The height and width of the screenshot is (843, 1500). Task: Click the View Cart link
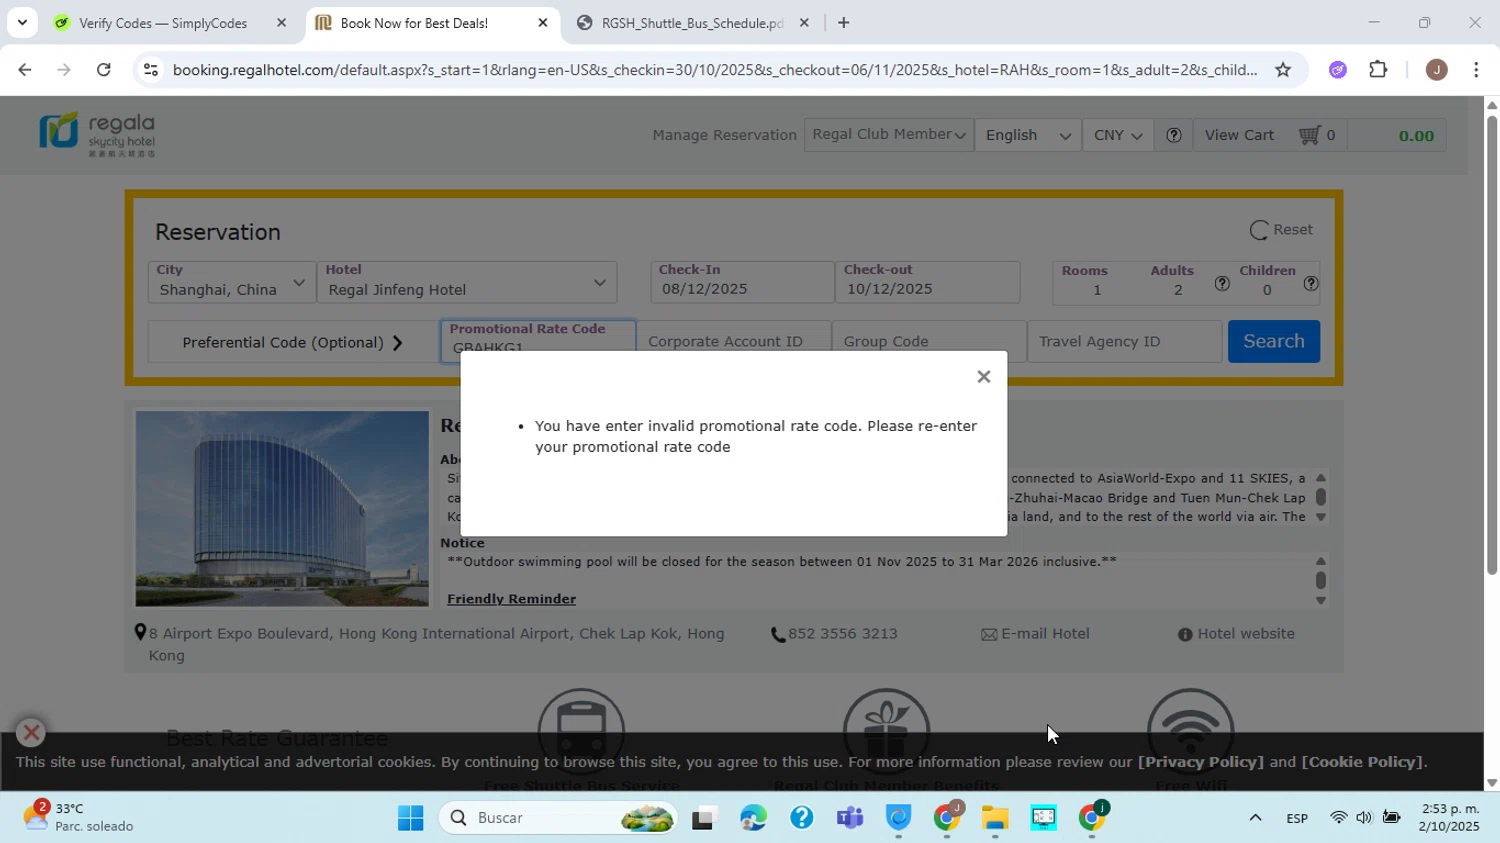point(1239,135)
